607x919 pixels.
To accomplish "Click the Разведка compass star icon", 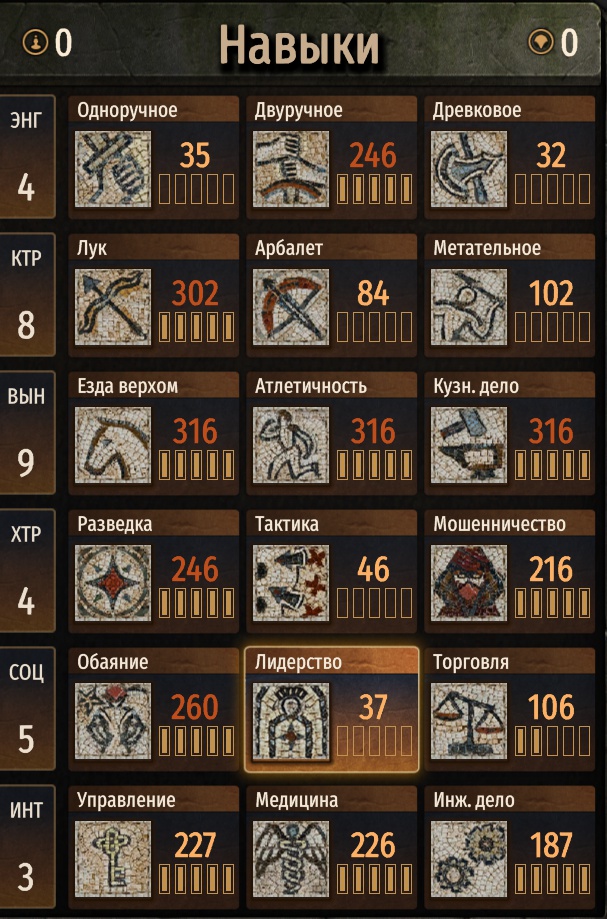I will click(x=112, y=583).
